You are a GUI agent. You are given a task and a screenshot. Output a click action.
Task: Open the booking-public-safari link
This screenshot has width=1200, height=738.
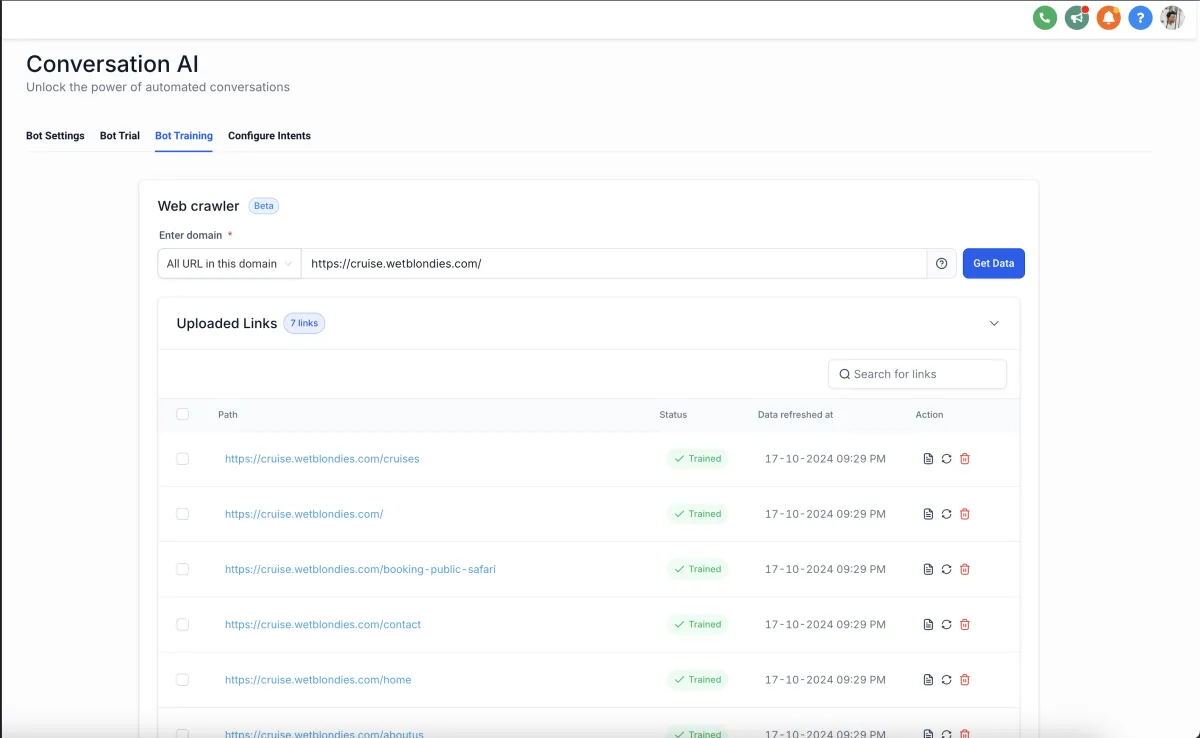pyautogui.click(x=360, y=569)
